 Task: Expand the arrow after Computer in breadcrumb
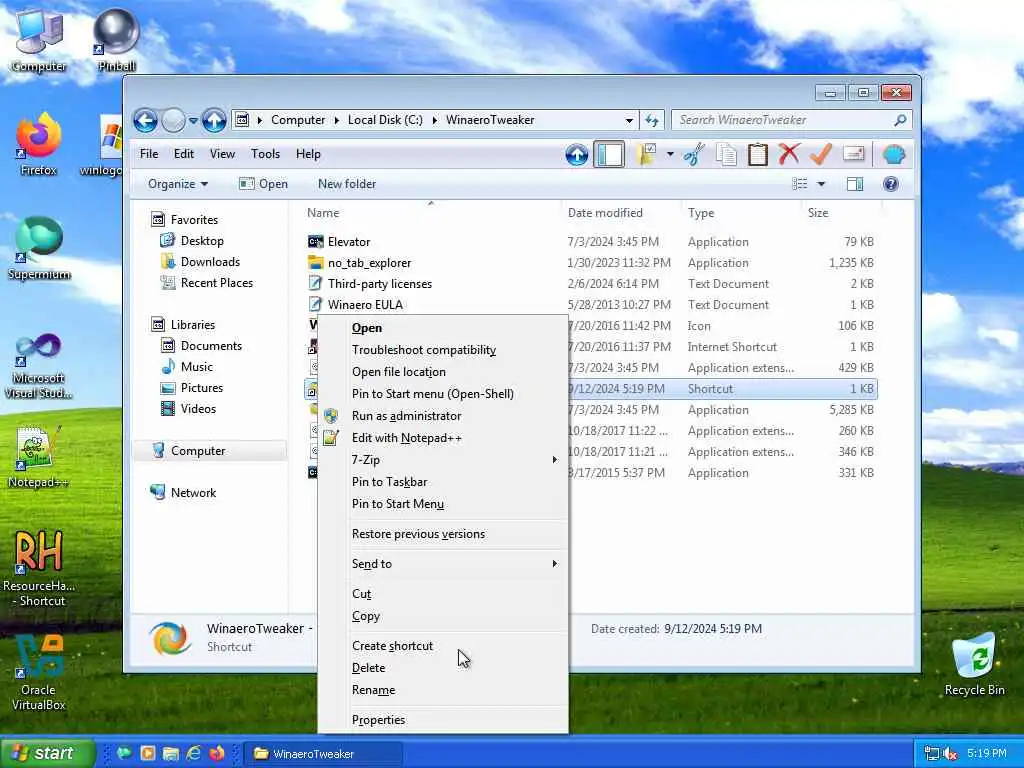337,120
